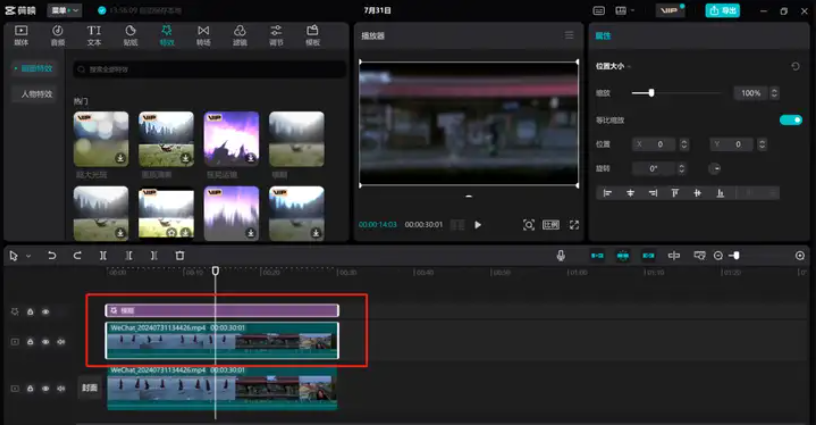Reset position and size properties
816x426 pixels.
click(795, 66)
